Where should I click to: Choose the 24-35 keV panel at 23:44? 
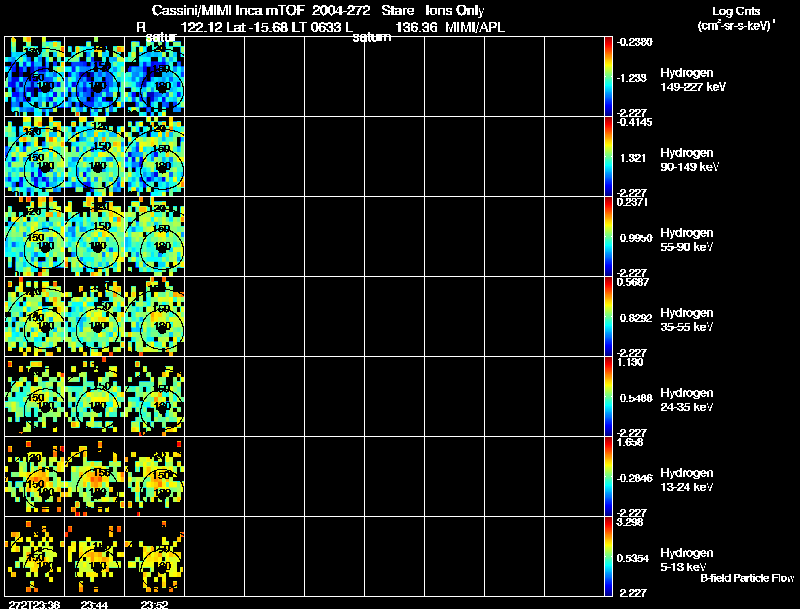[94, 397]
